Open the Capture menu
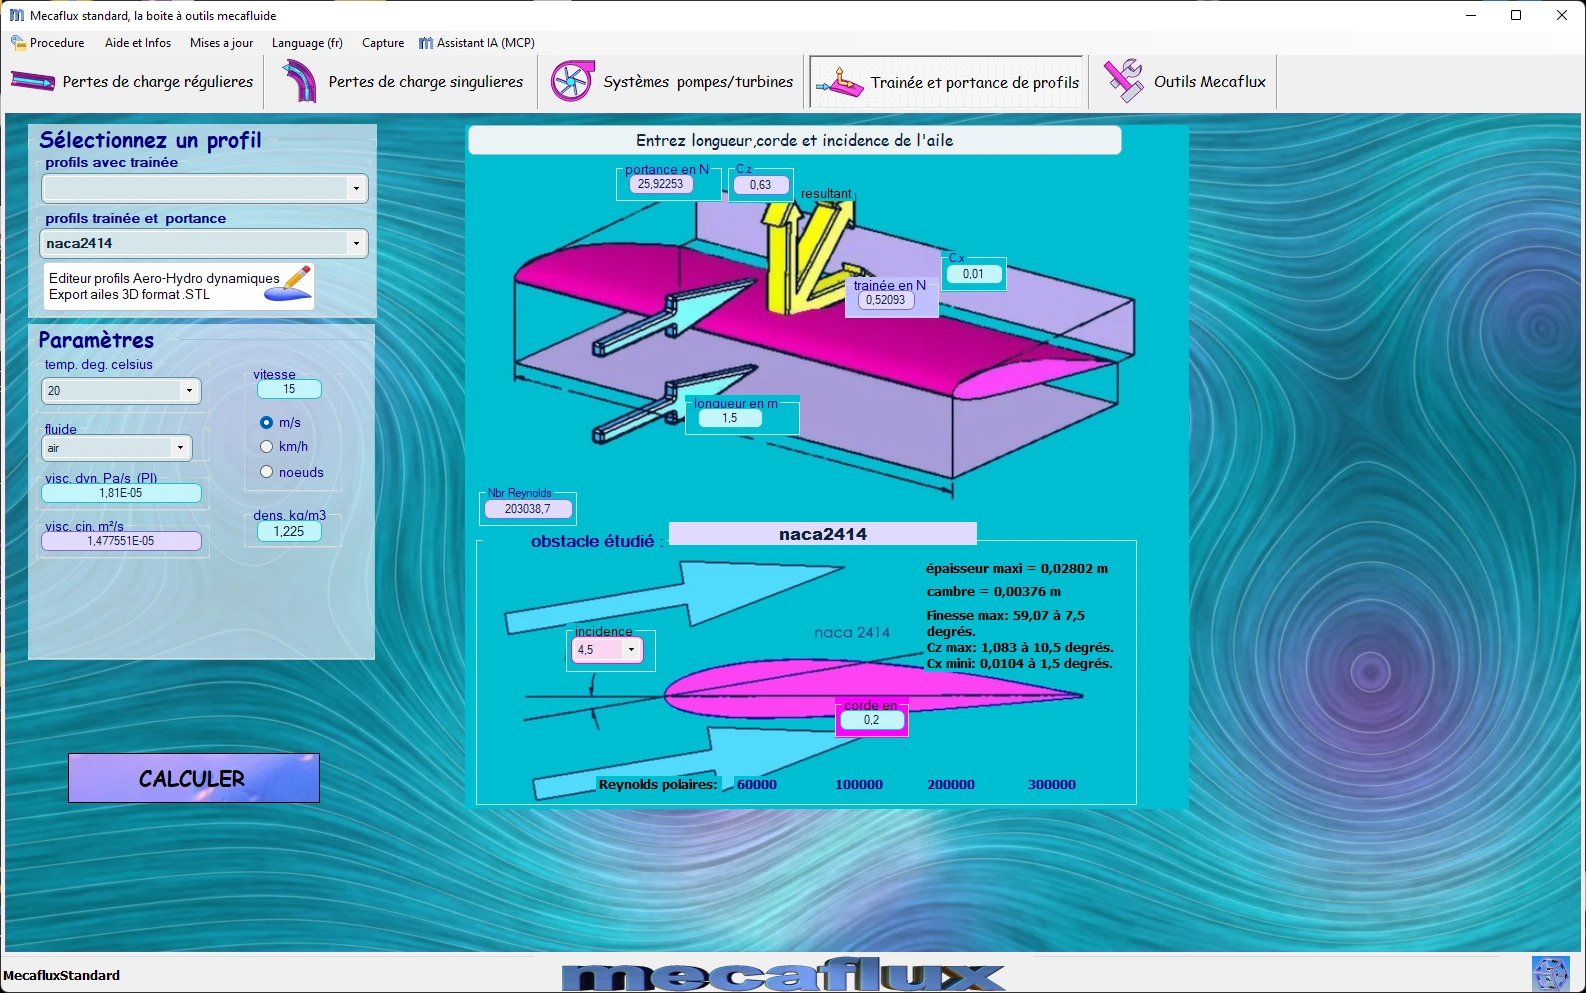1586x993 pixels. 383,43
